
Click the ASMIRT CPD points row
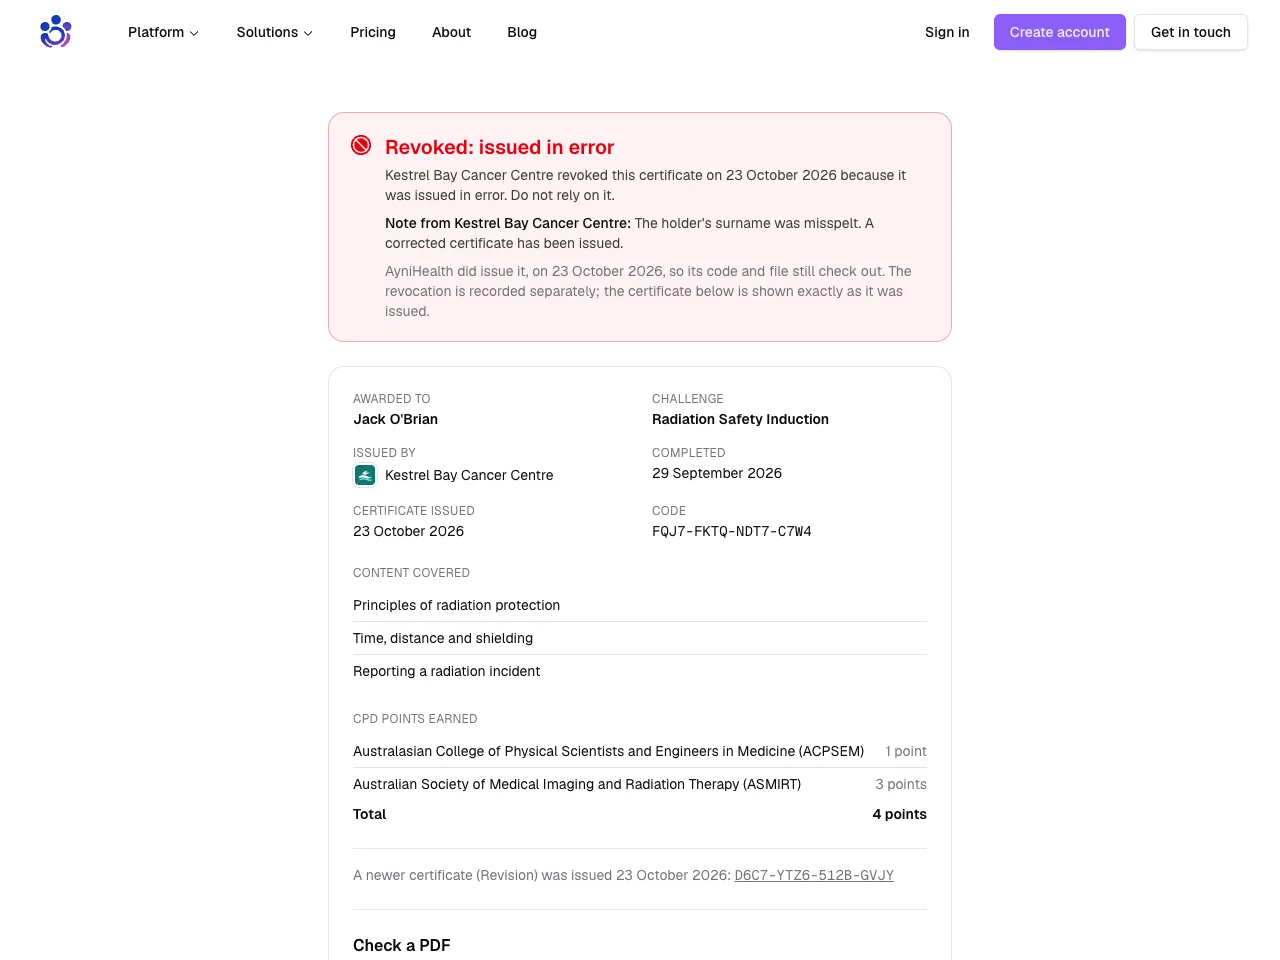[x=640, y=784]
